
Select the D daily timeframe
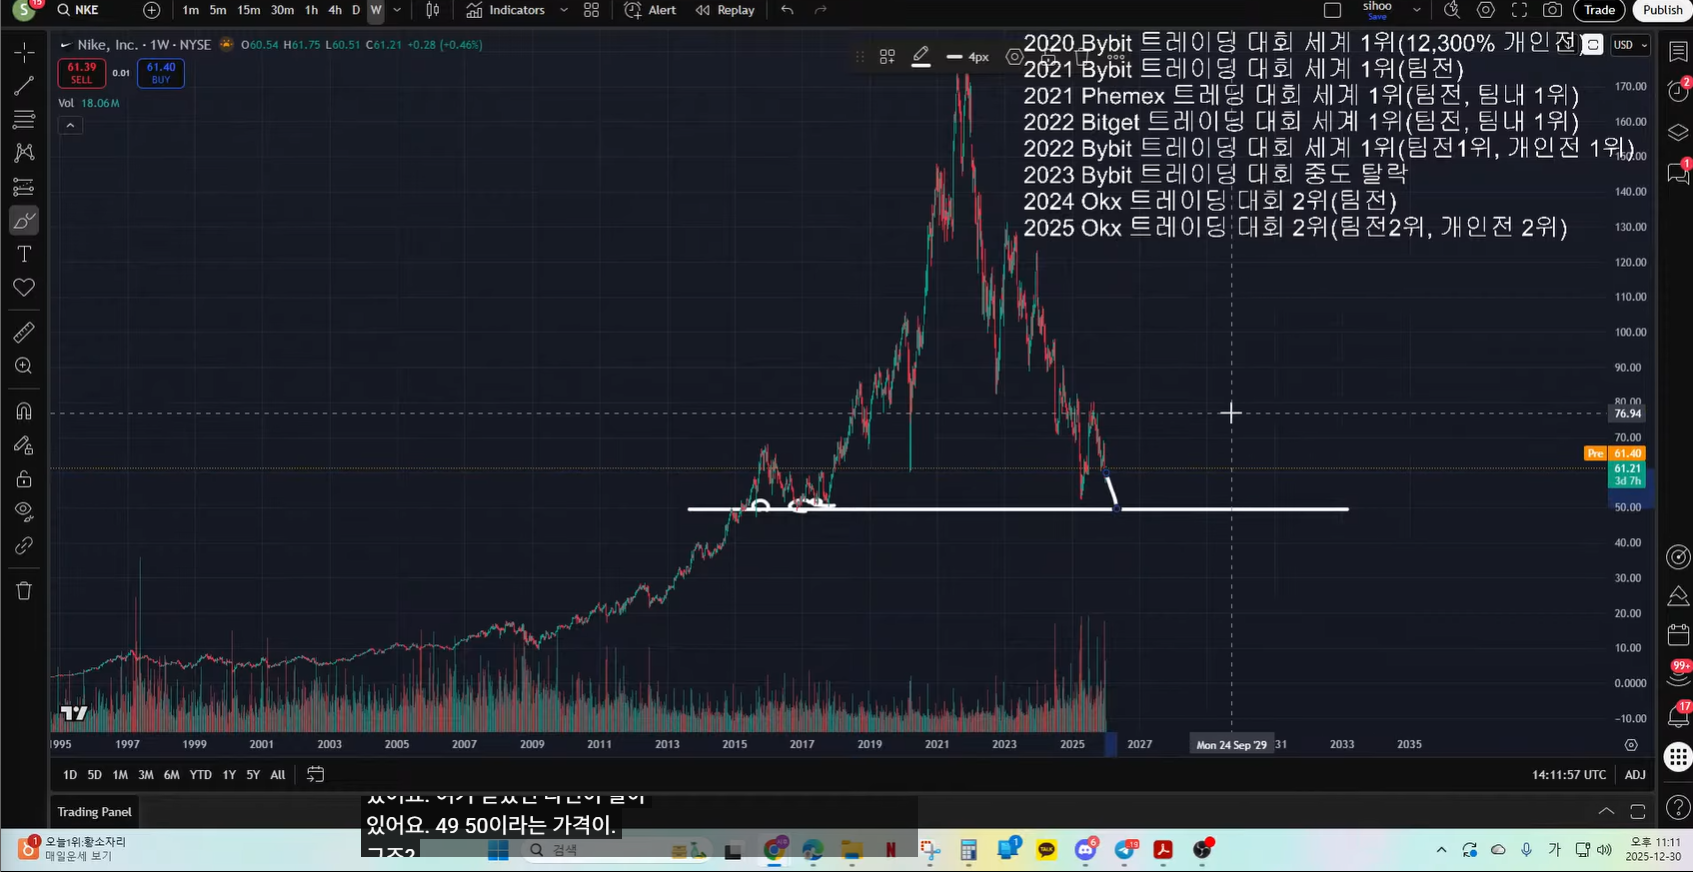(x=355, y=10)
